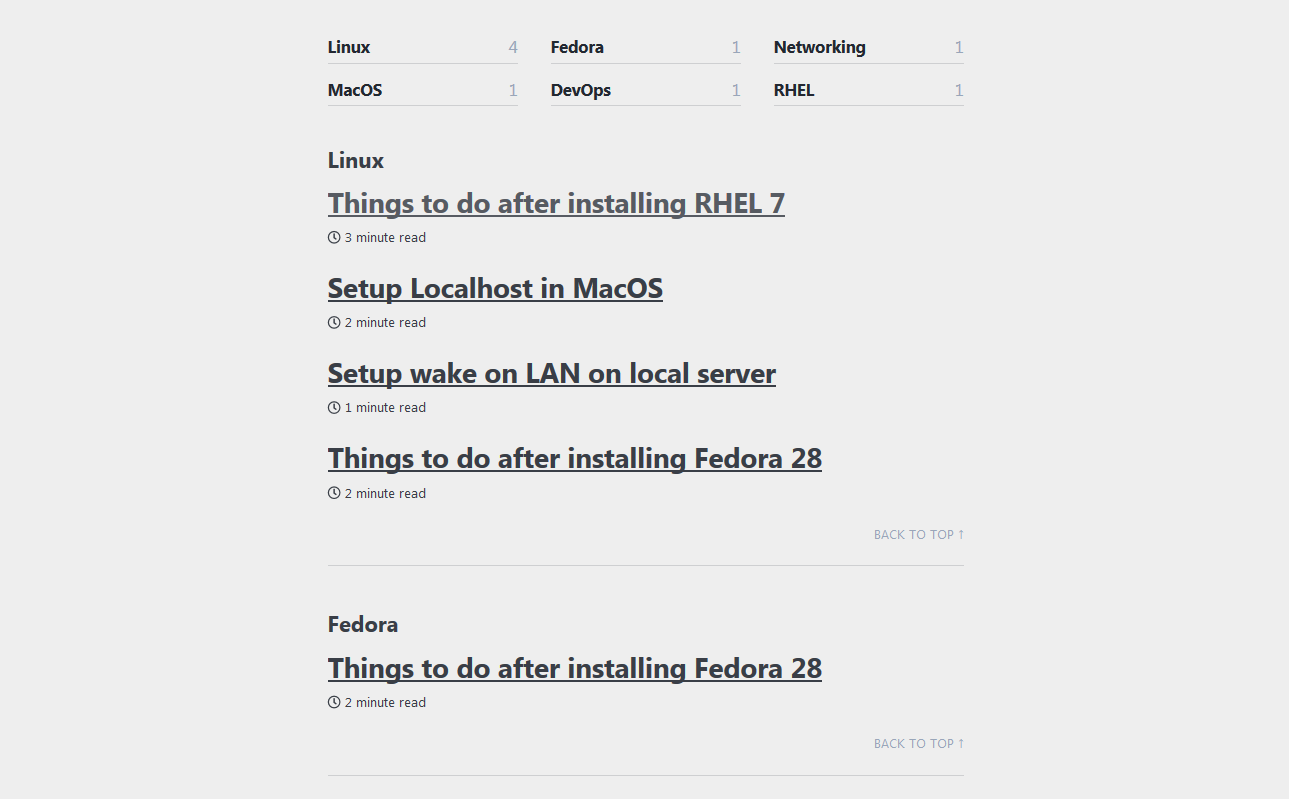Select the DevOps tag
This screenshot has width=1289, height=799.
click(581, 90)
